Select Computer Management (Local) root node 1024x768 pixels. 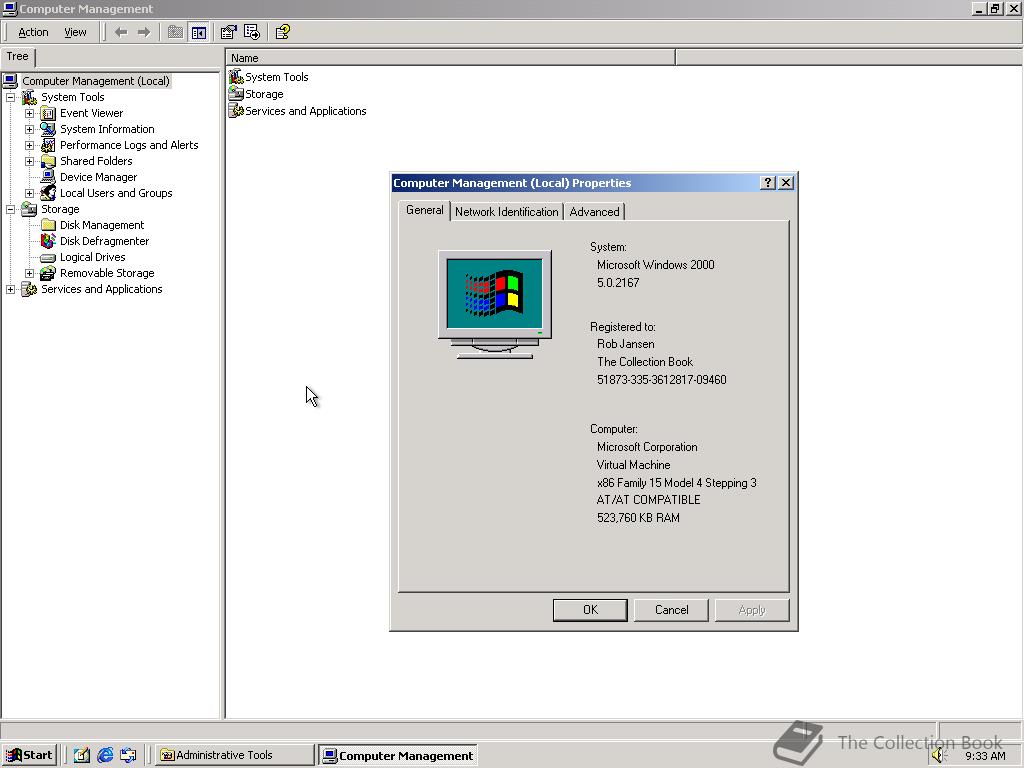click(x=96, y=81)
